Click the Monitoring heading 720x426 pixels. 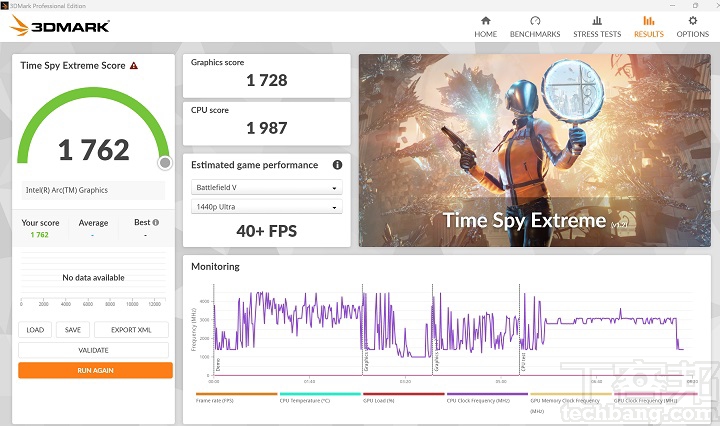pos(215,267)
